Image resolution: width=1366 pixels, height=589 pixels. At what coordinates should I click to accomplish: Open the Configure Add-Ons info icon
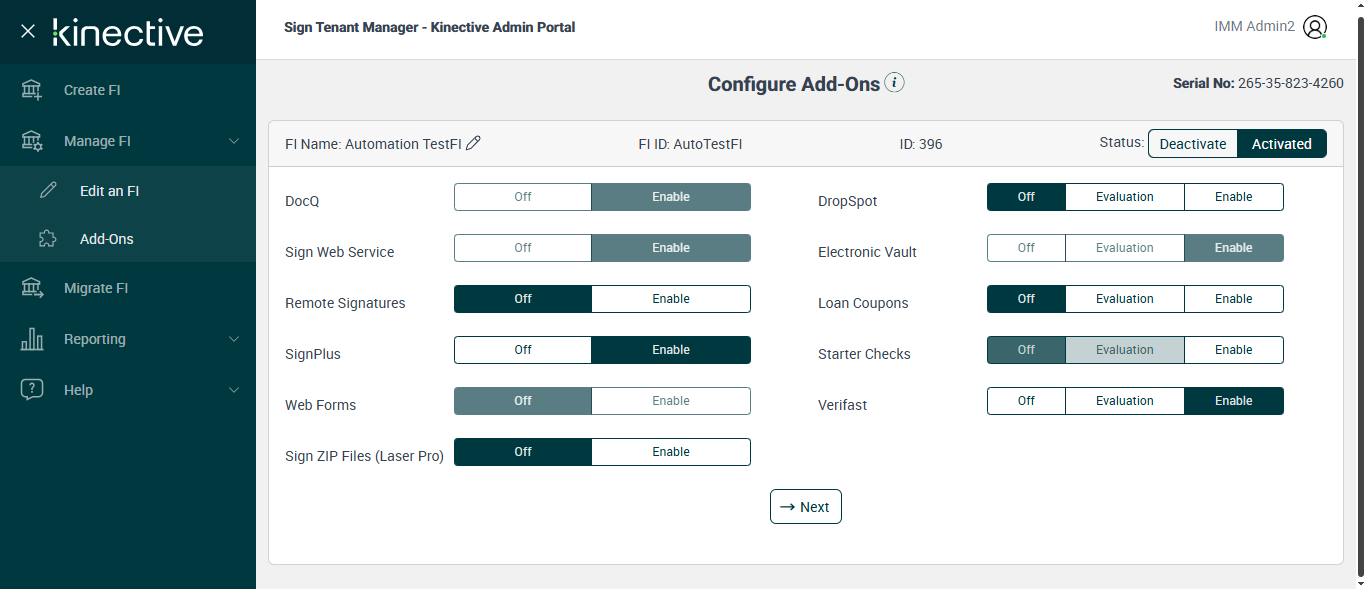tap(895, 83)
